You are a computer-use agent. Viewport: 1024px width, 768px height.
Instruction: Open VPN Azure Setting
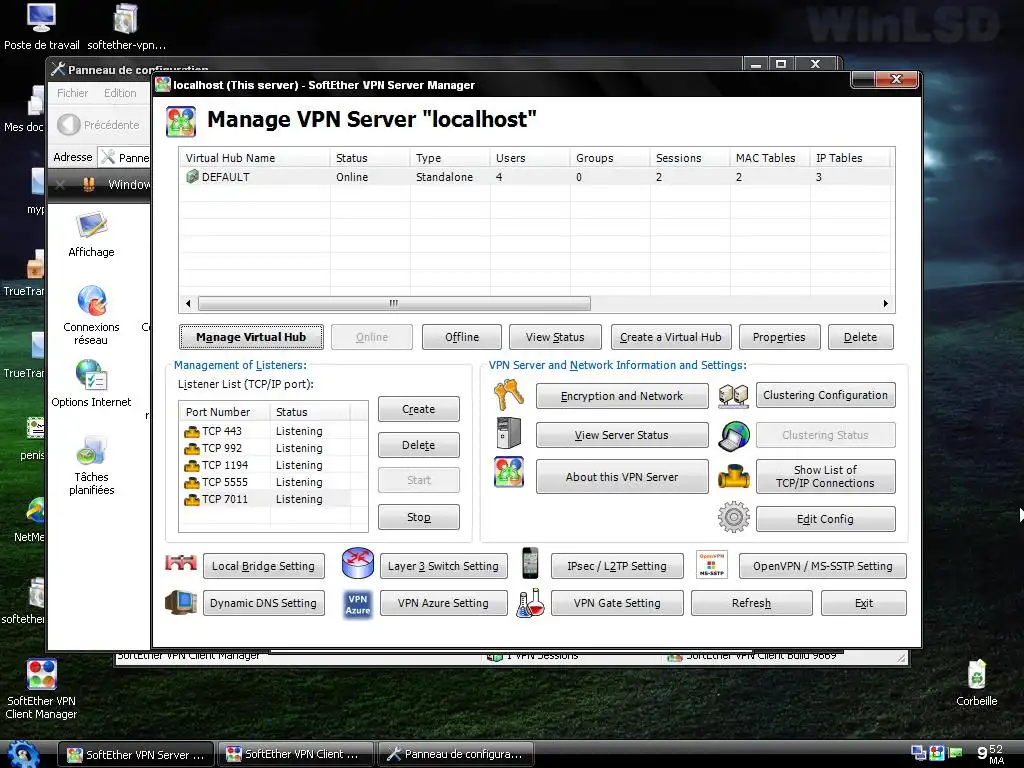click(443, 603)
